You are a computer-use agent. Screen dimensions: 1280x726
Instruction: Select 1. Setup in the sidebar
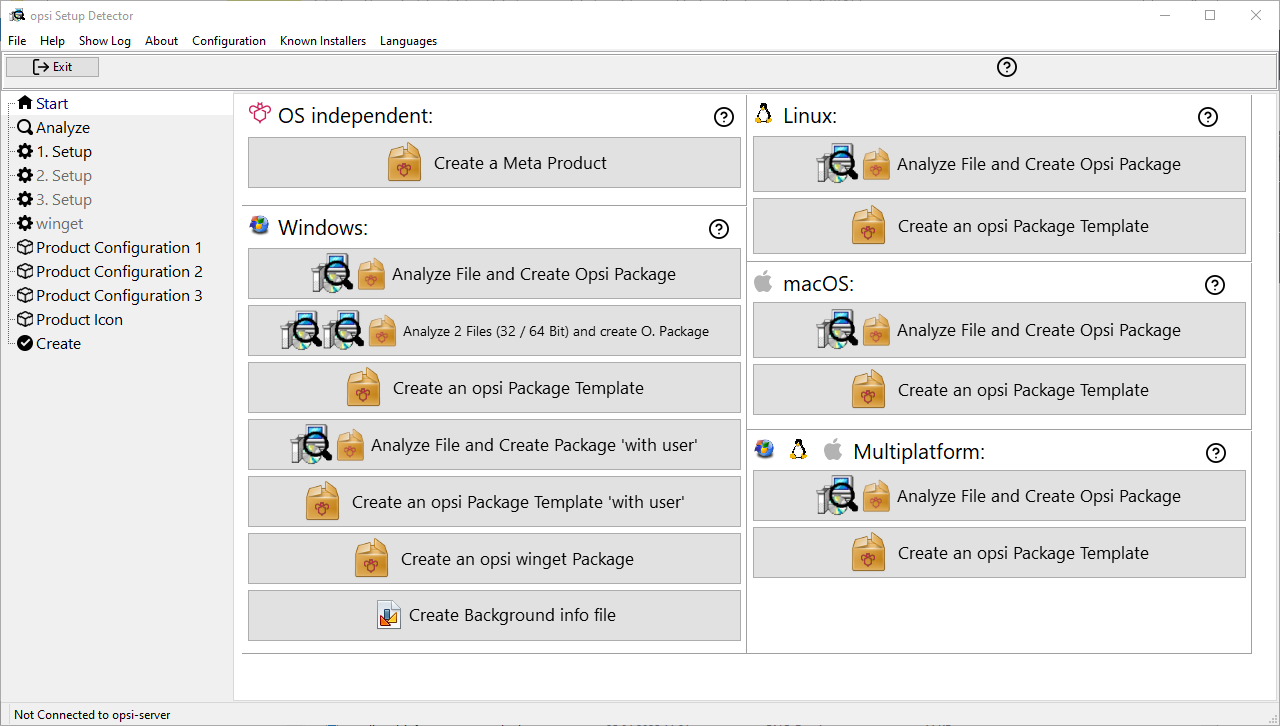click(x=64, y=151)
